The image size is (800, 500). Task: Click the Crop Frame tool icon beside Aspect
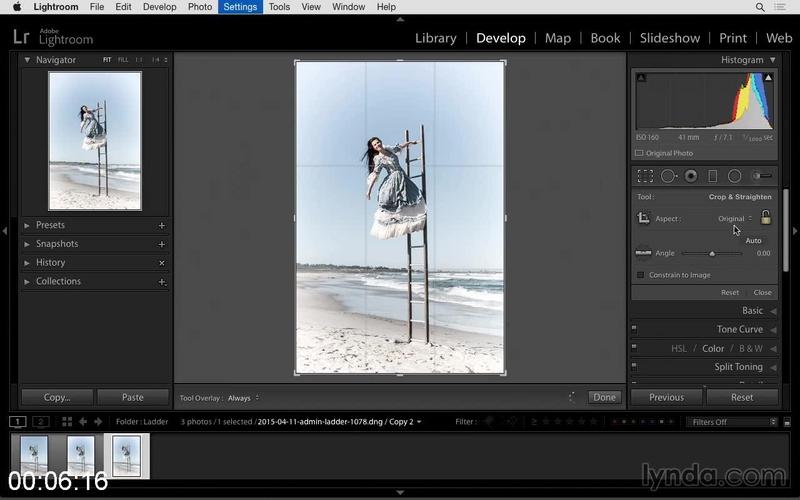coord(643,218)
